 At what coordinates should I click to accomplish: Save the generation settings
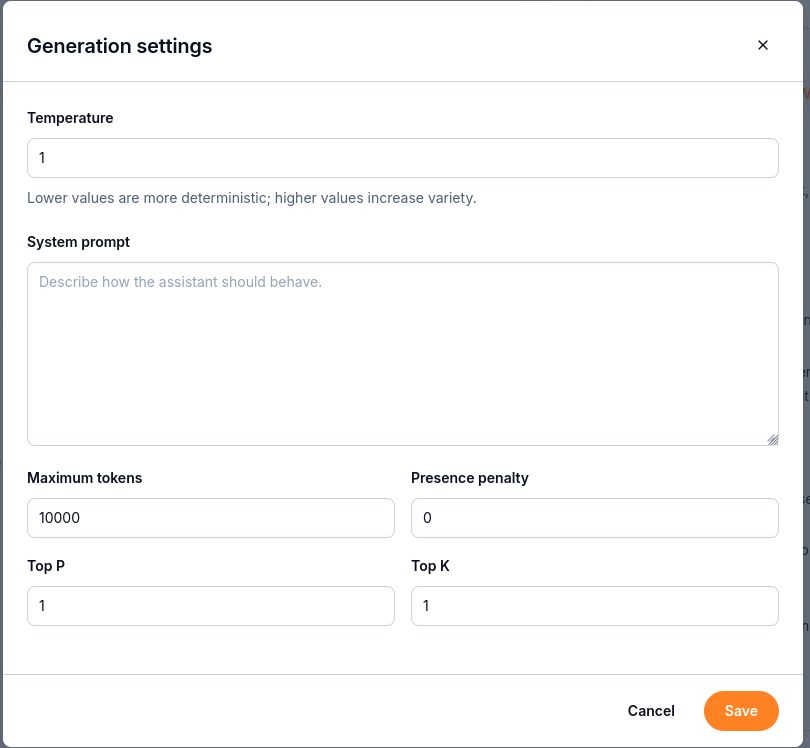(x=741, y=711)
